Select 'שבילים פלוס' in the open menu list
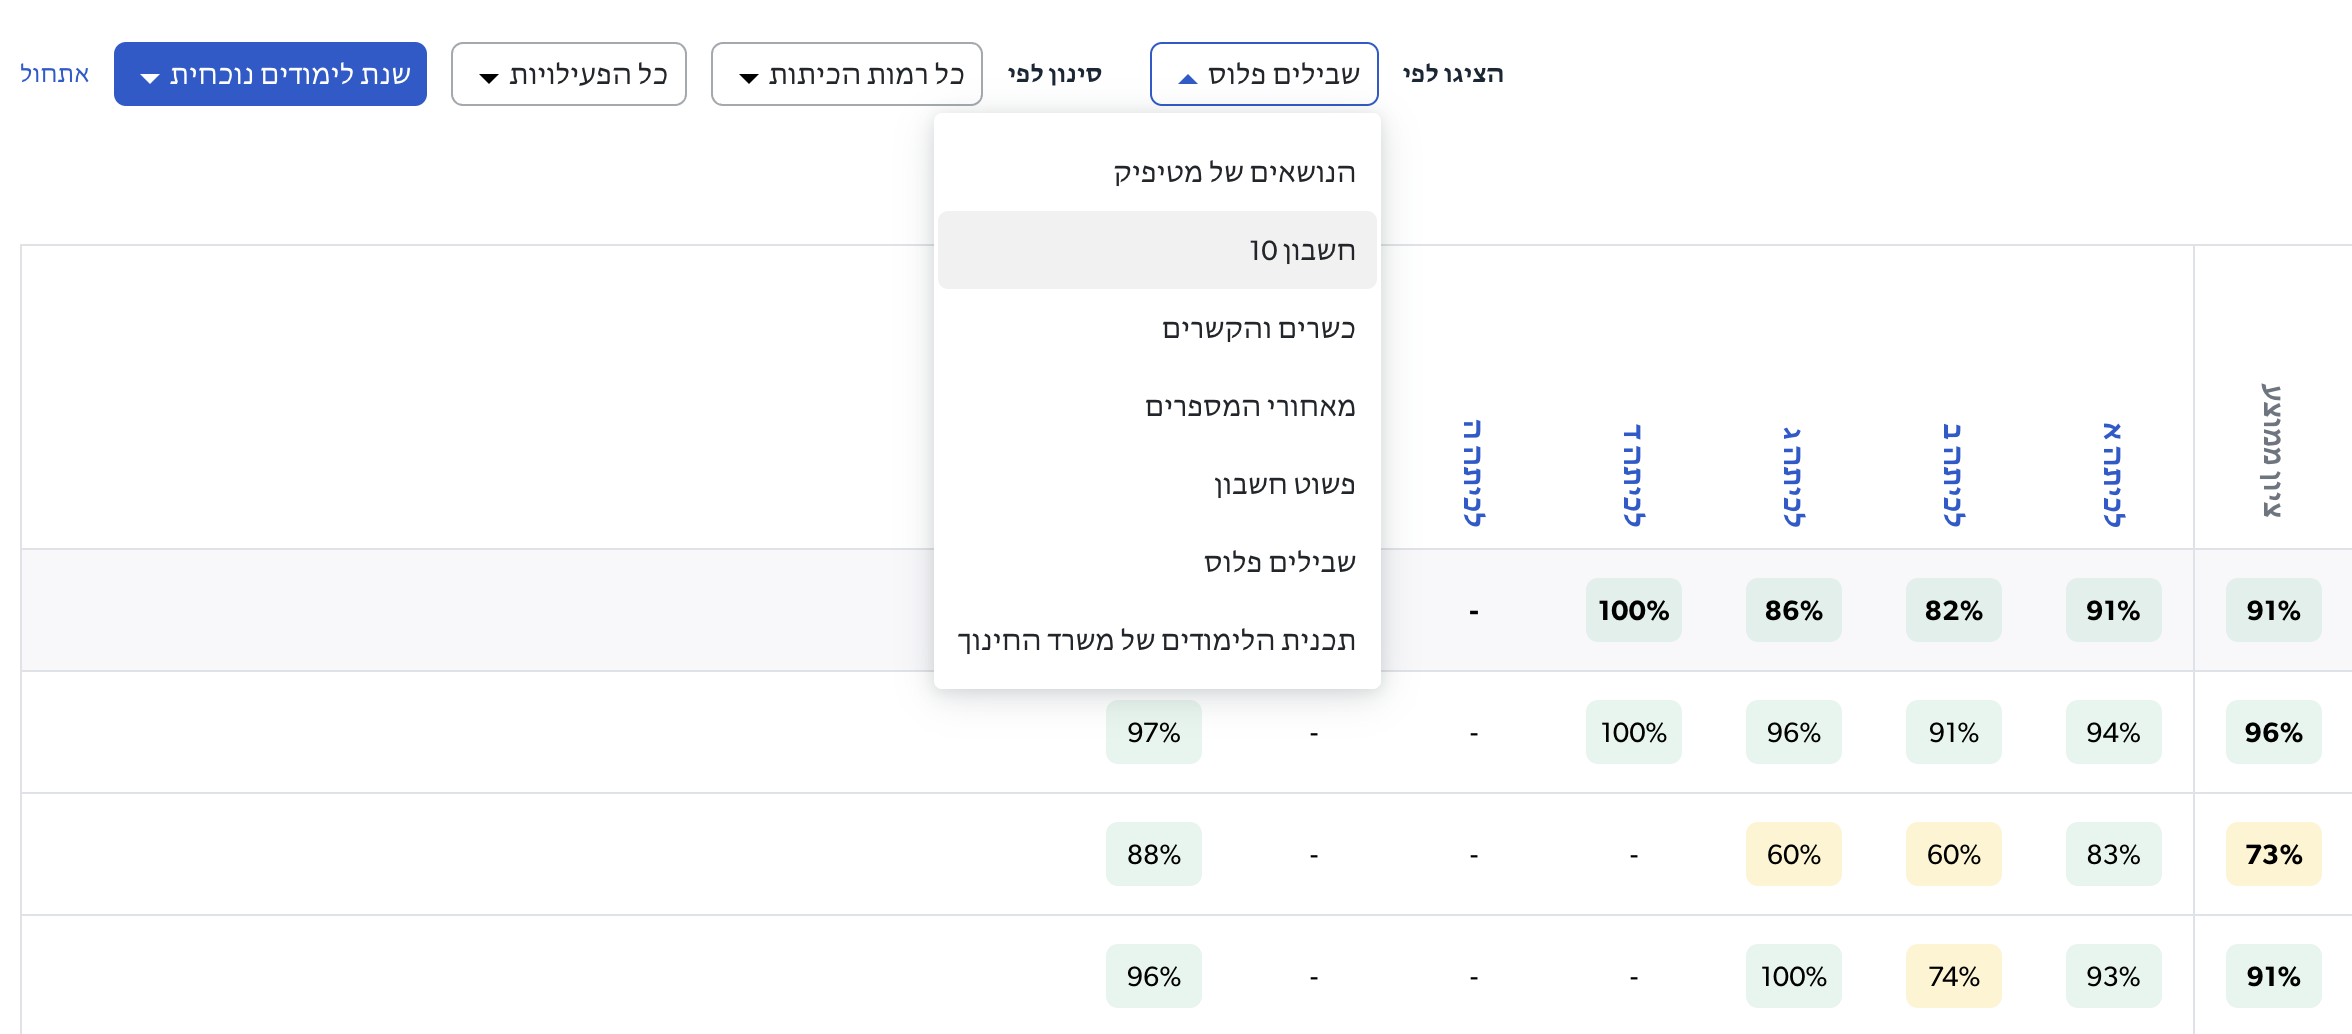This screenshot has width=2352, height=1034. coord(1279,562)
